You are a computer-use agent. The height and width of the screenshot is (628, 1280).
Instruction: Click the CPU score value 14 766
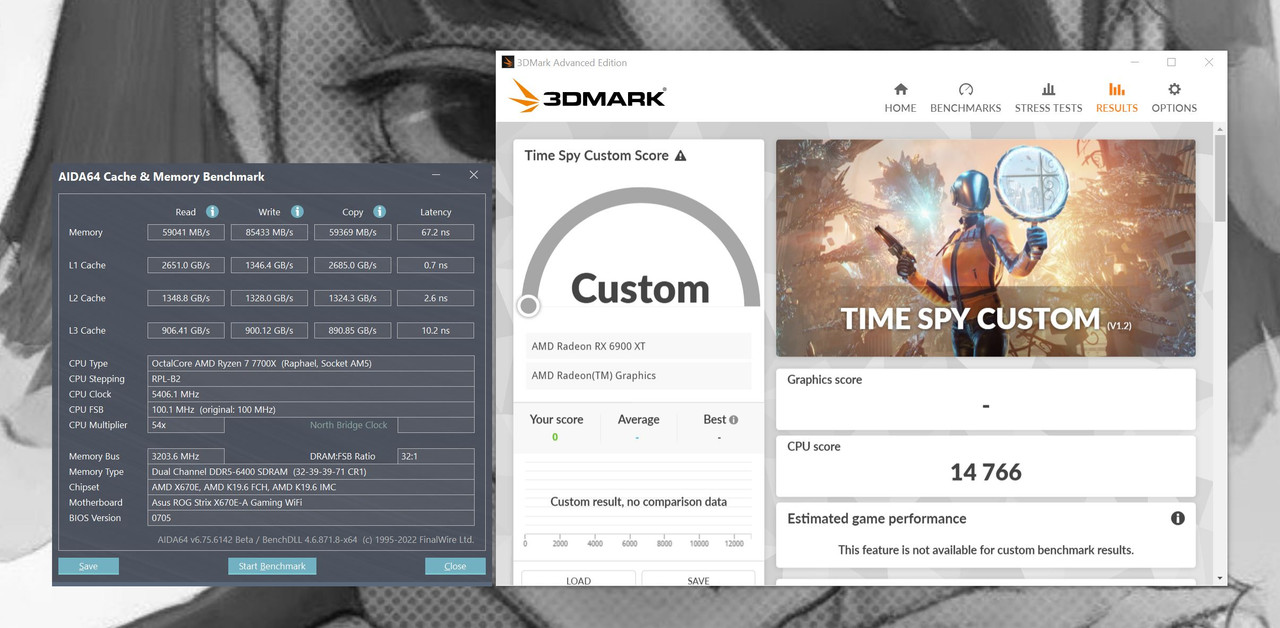tap(986, 472)
